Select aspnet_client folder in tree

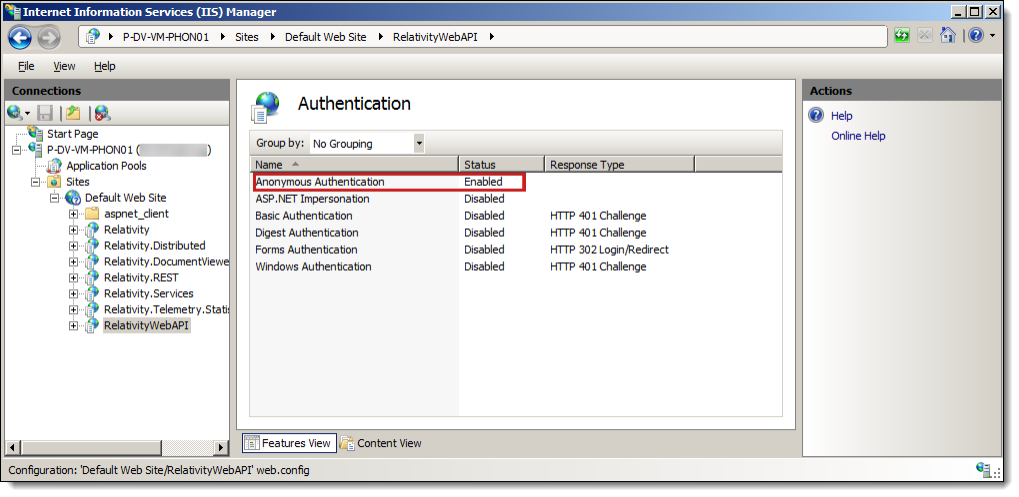[136, 214]
